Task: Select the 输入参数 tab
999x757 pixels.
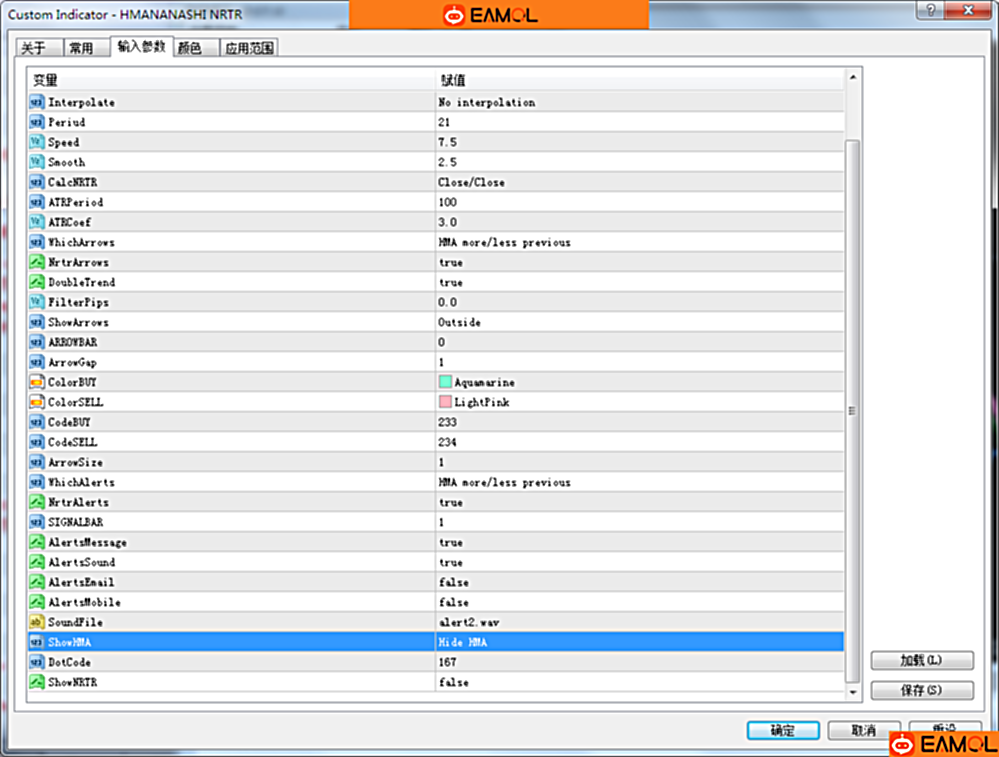Action: coord(141,46)
